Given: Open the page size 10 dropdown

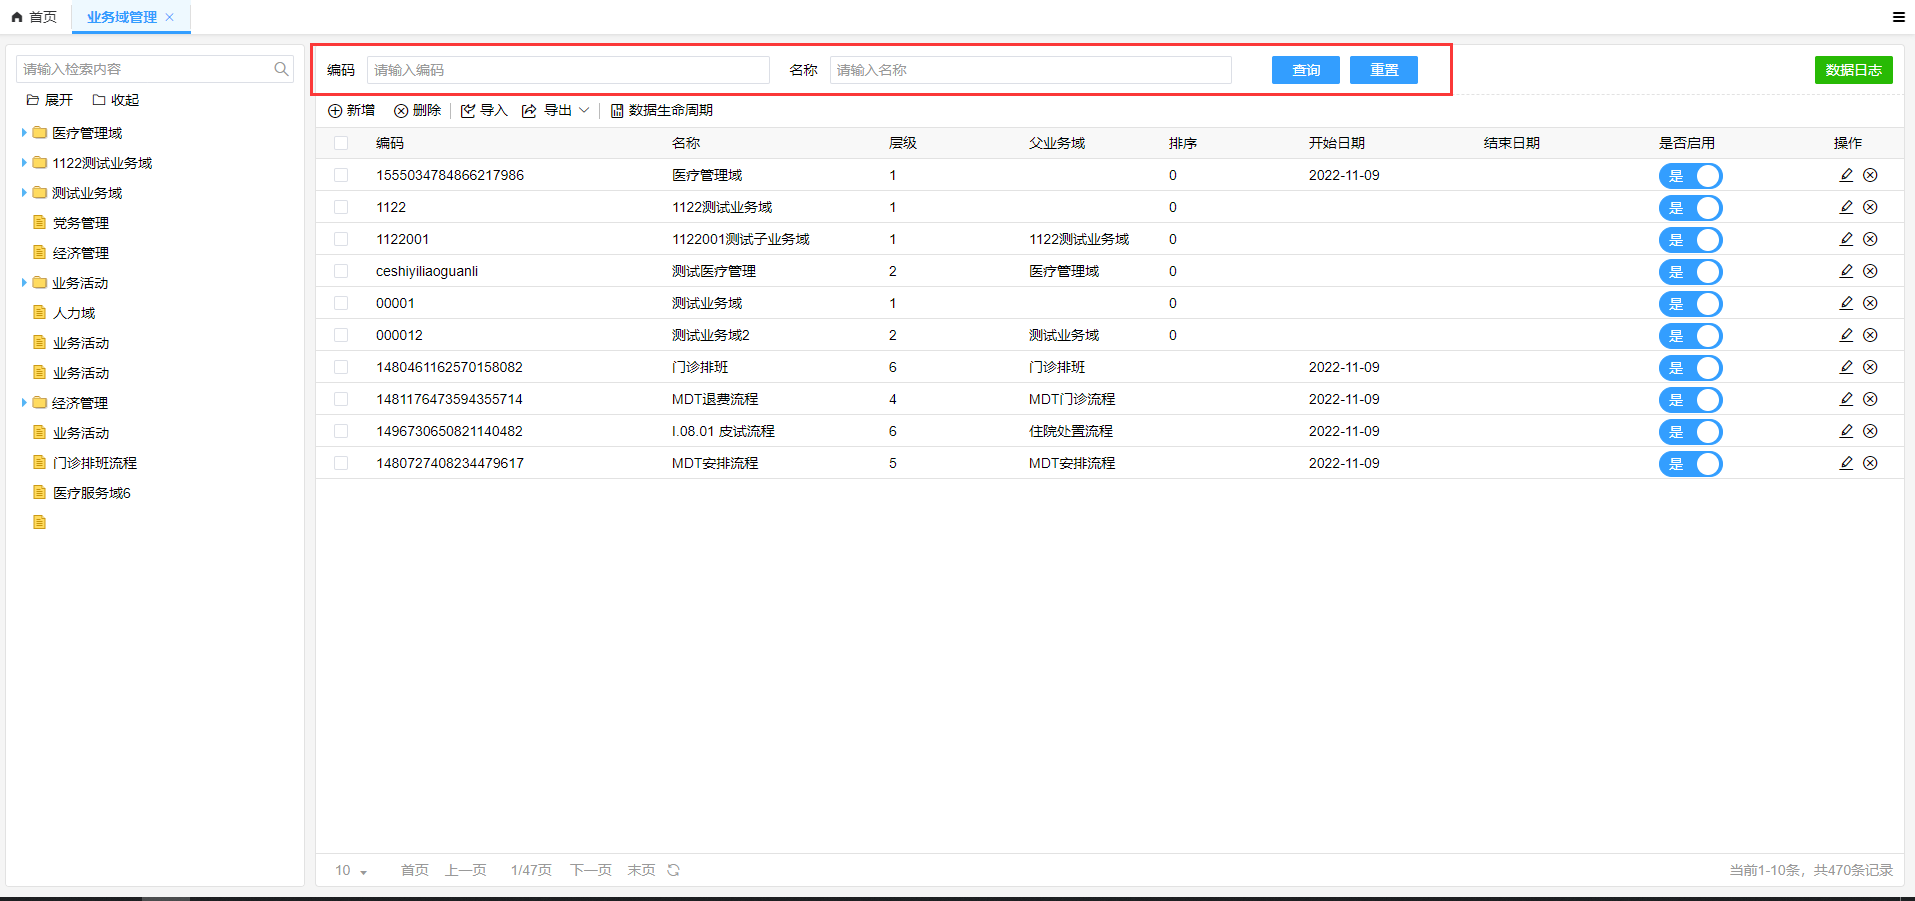Looking at the screenshot, I should click(x=351, y=870).
